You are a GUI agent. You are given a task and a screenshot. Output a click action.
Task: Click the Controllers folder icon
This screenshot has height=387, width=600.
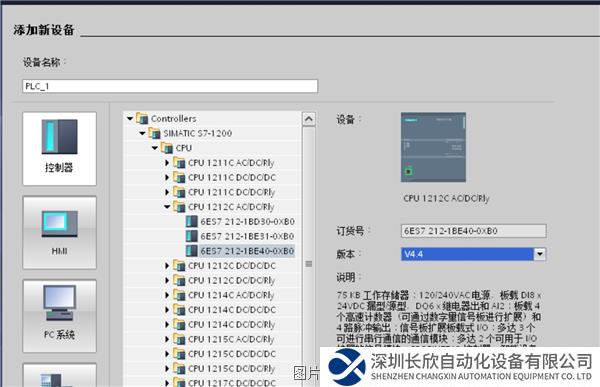142,118
